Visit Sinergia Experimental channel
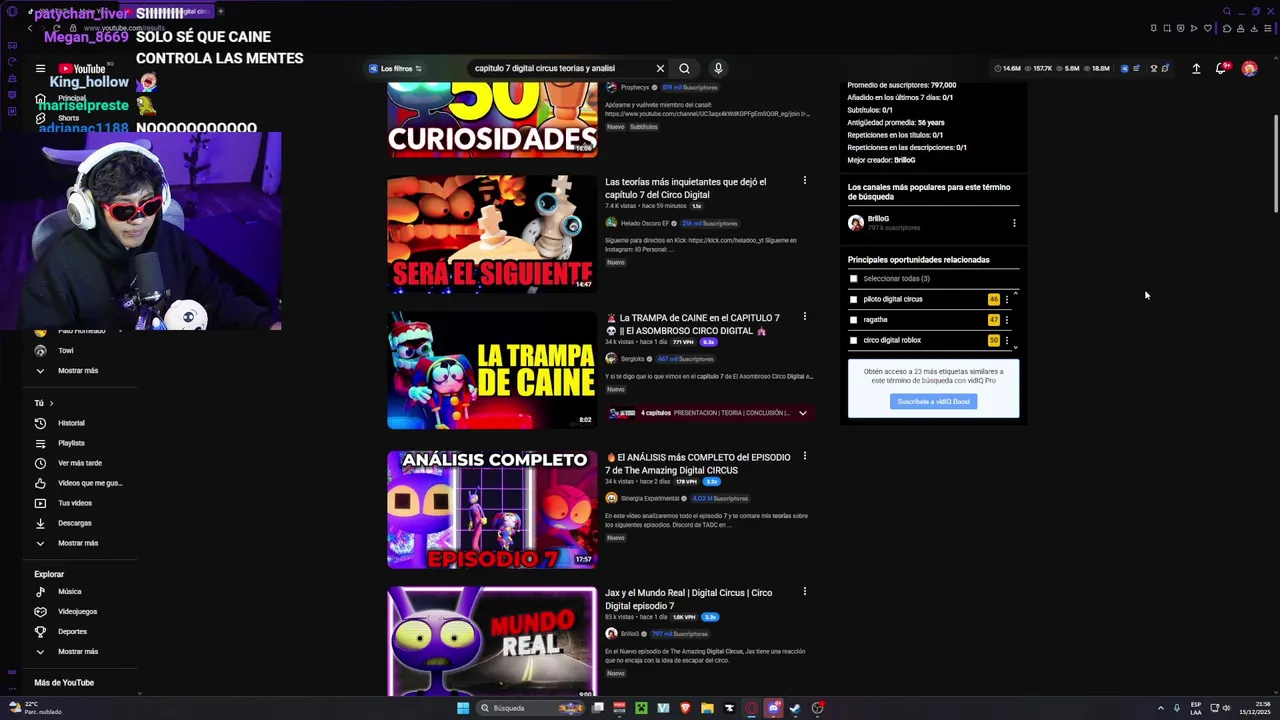This screenshot has width=1280, height=720. (650, 498)
